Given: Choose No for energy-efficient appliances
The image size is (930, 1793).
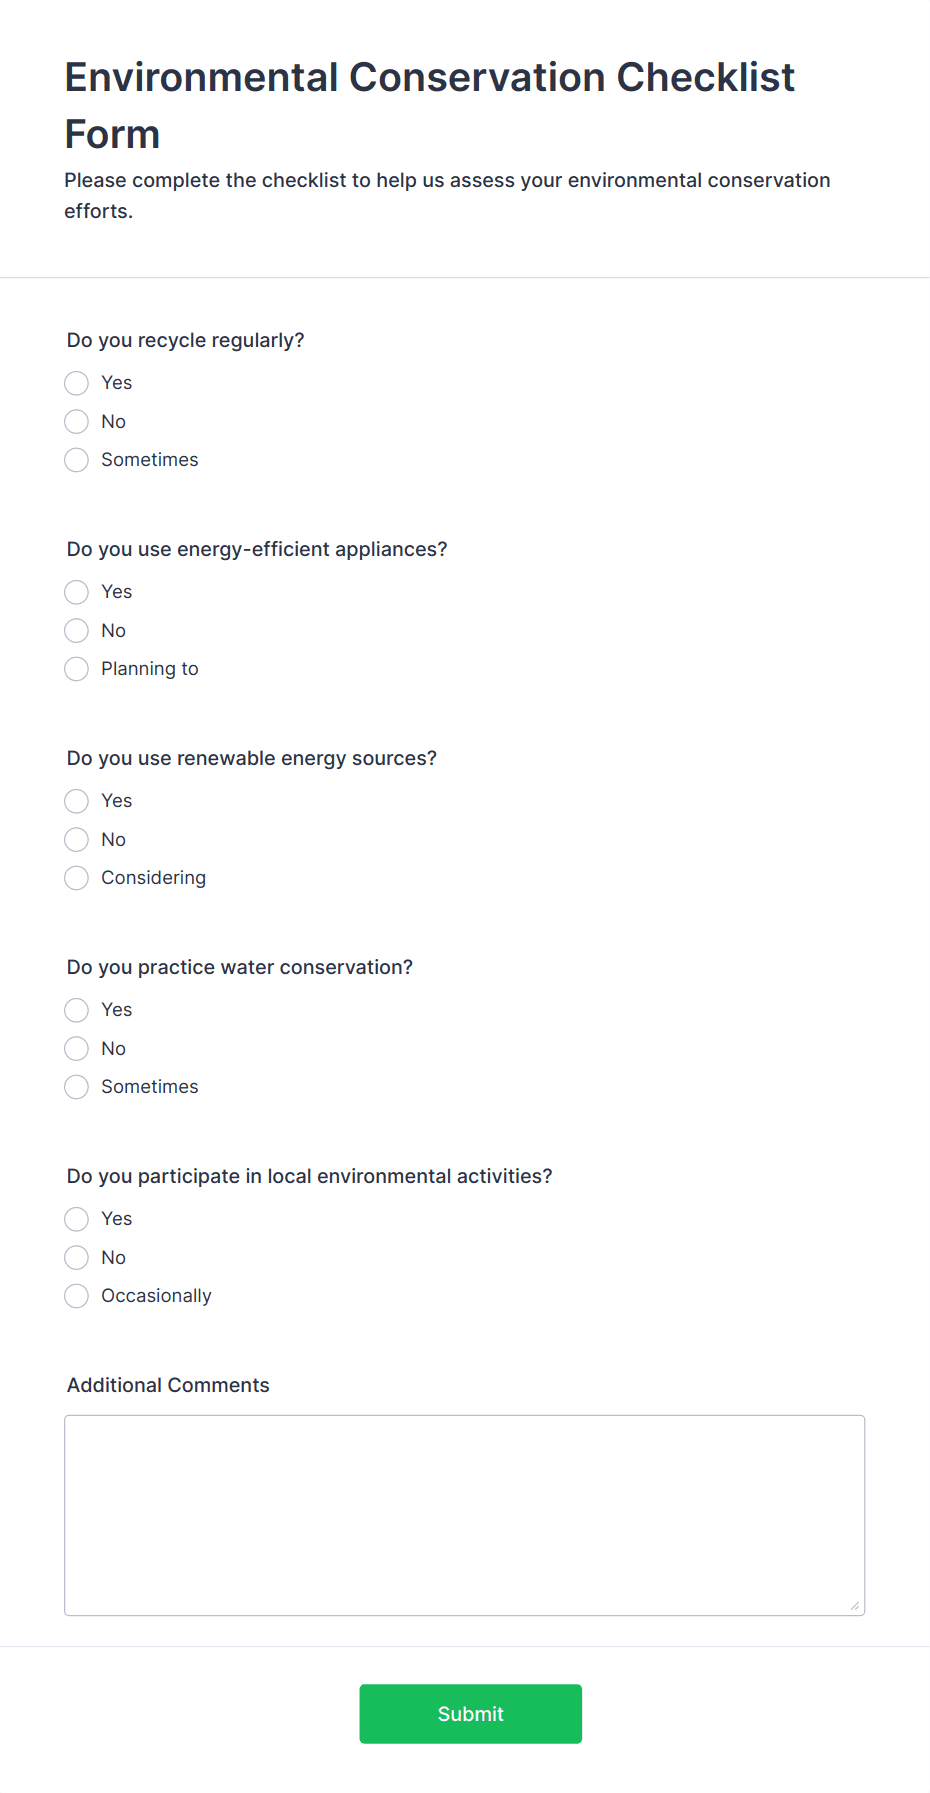Looking at the screenshot, I should pyautogui.click(x=77, y=631).
